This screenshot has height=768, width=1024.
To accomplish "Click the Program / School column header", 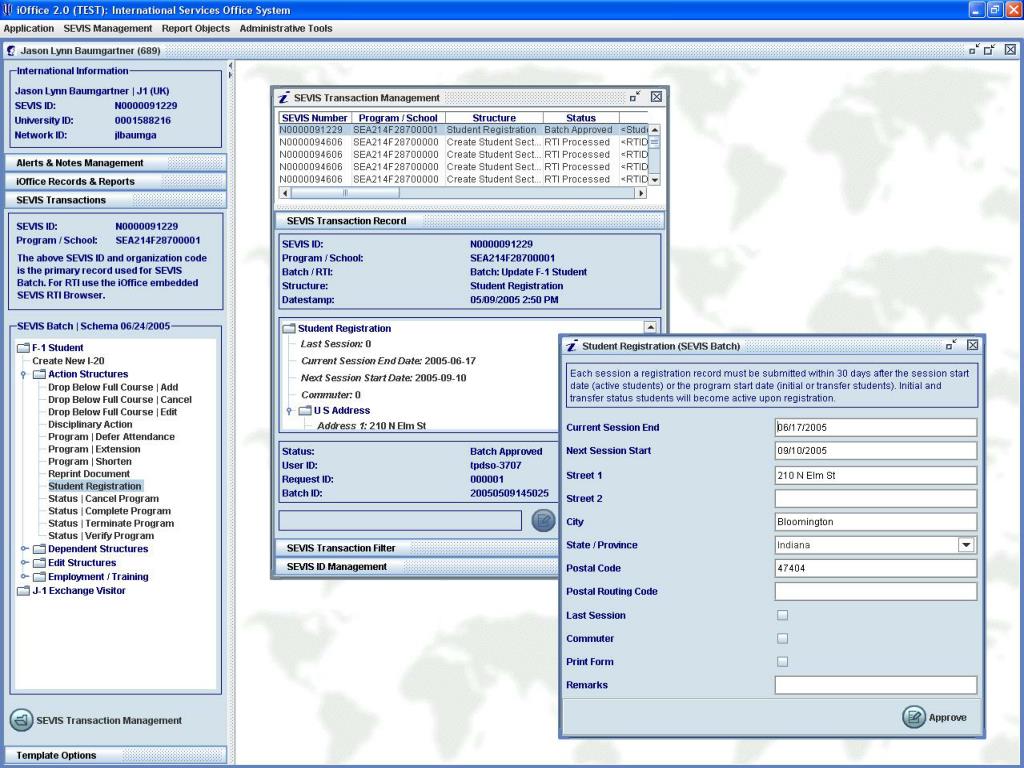I will click(x=398, y=118).
